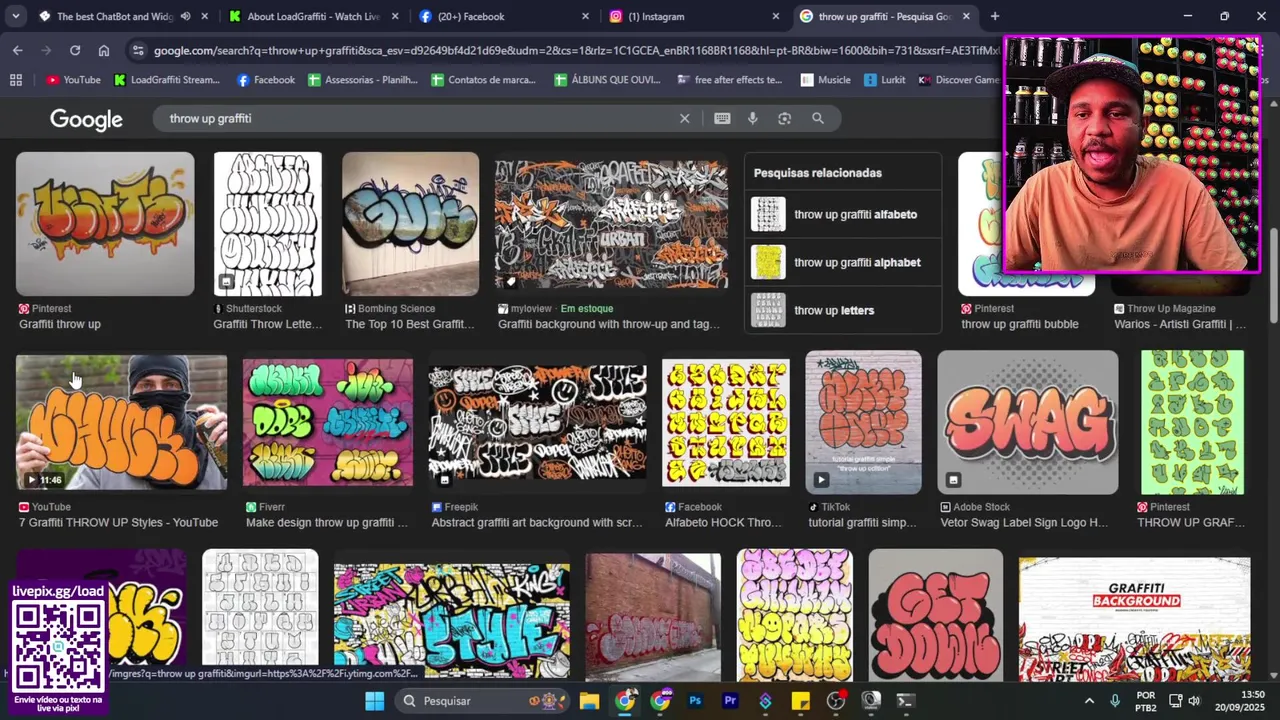
Task: Close the Facebook tab
Action: [586, 16]
